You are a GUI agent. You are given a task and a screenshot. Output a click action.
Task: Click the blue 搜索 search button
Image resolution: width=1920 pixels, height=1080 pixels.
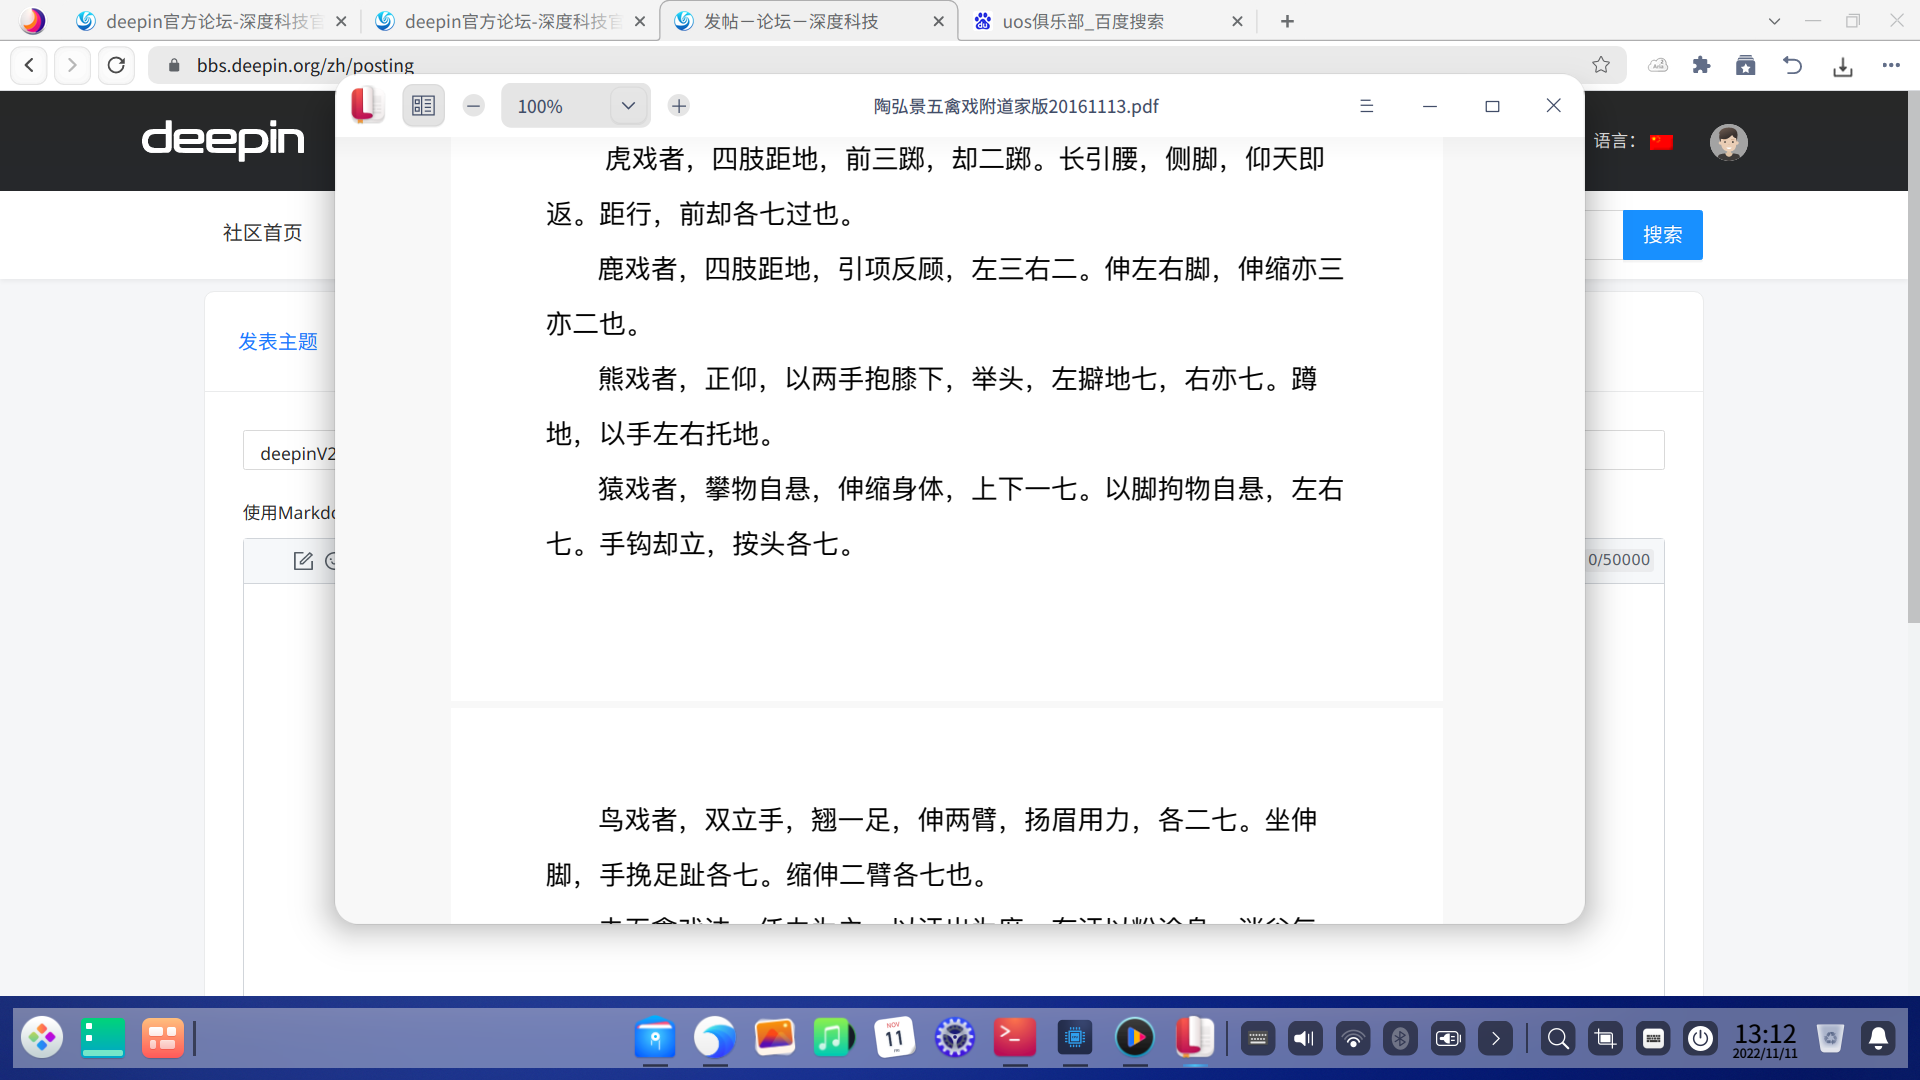(x=1662, y=235)
